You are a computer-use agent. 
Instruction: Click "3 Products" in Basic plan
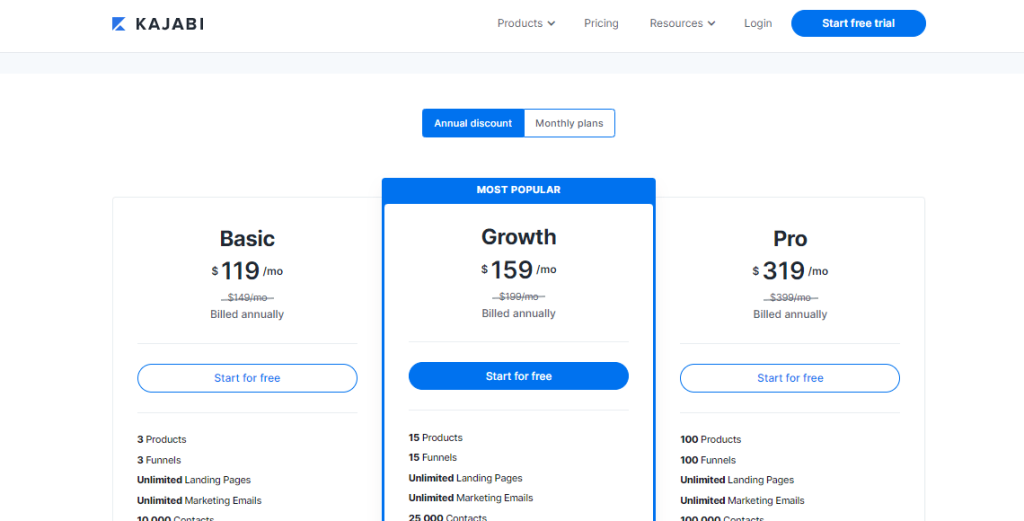coord(161,439)
